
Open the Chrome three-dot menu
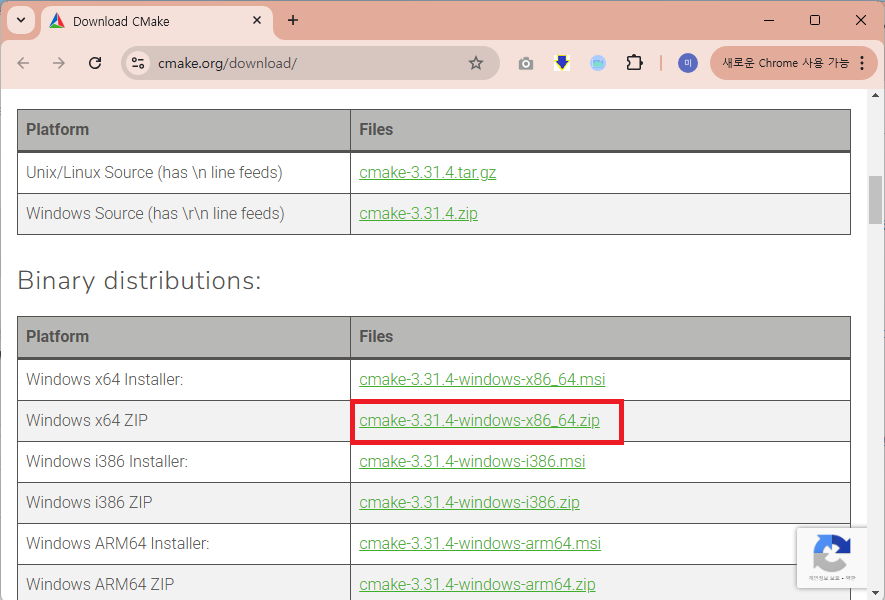pos(862,63)
